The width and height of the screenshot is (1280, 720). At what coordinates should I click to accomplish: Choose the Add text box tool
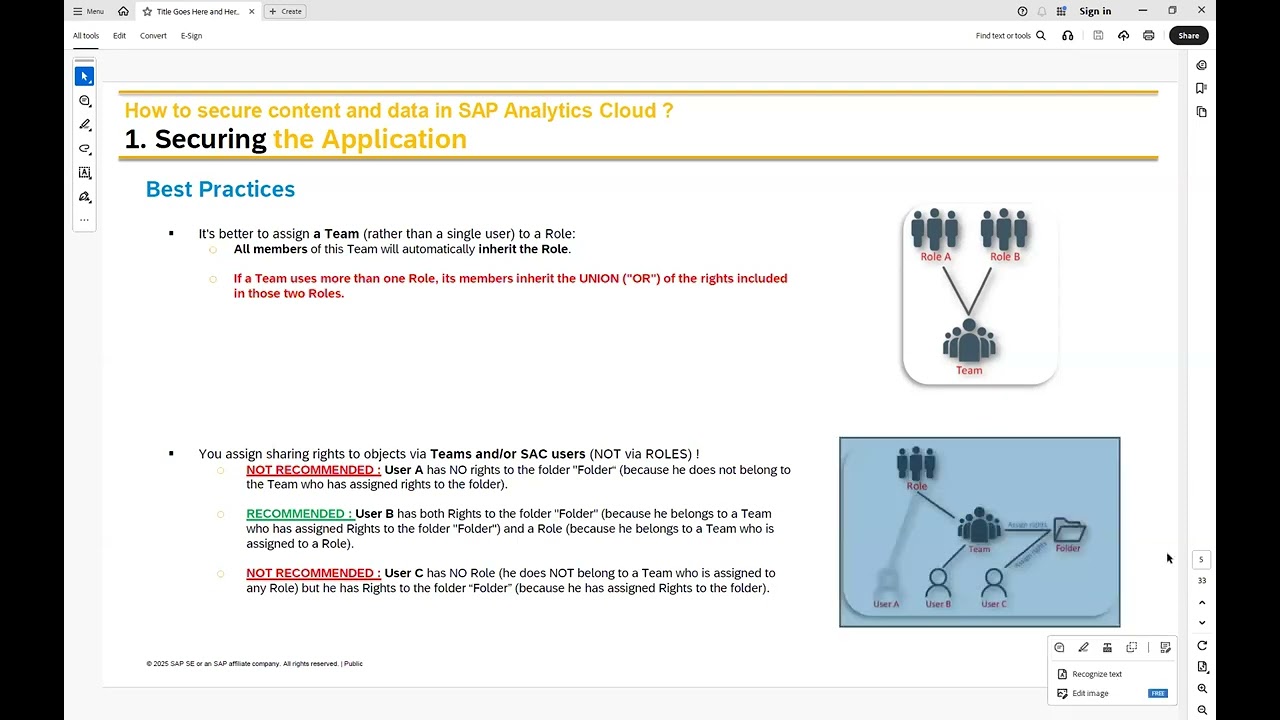tap(85, 172)
